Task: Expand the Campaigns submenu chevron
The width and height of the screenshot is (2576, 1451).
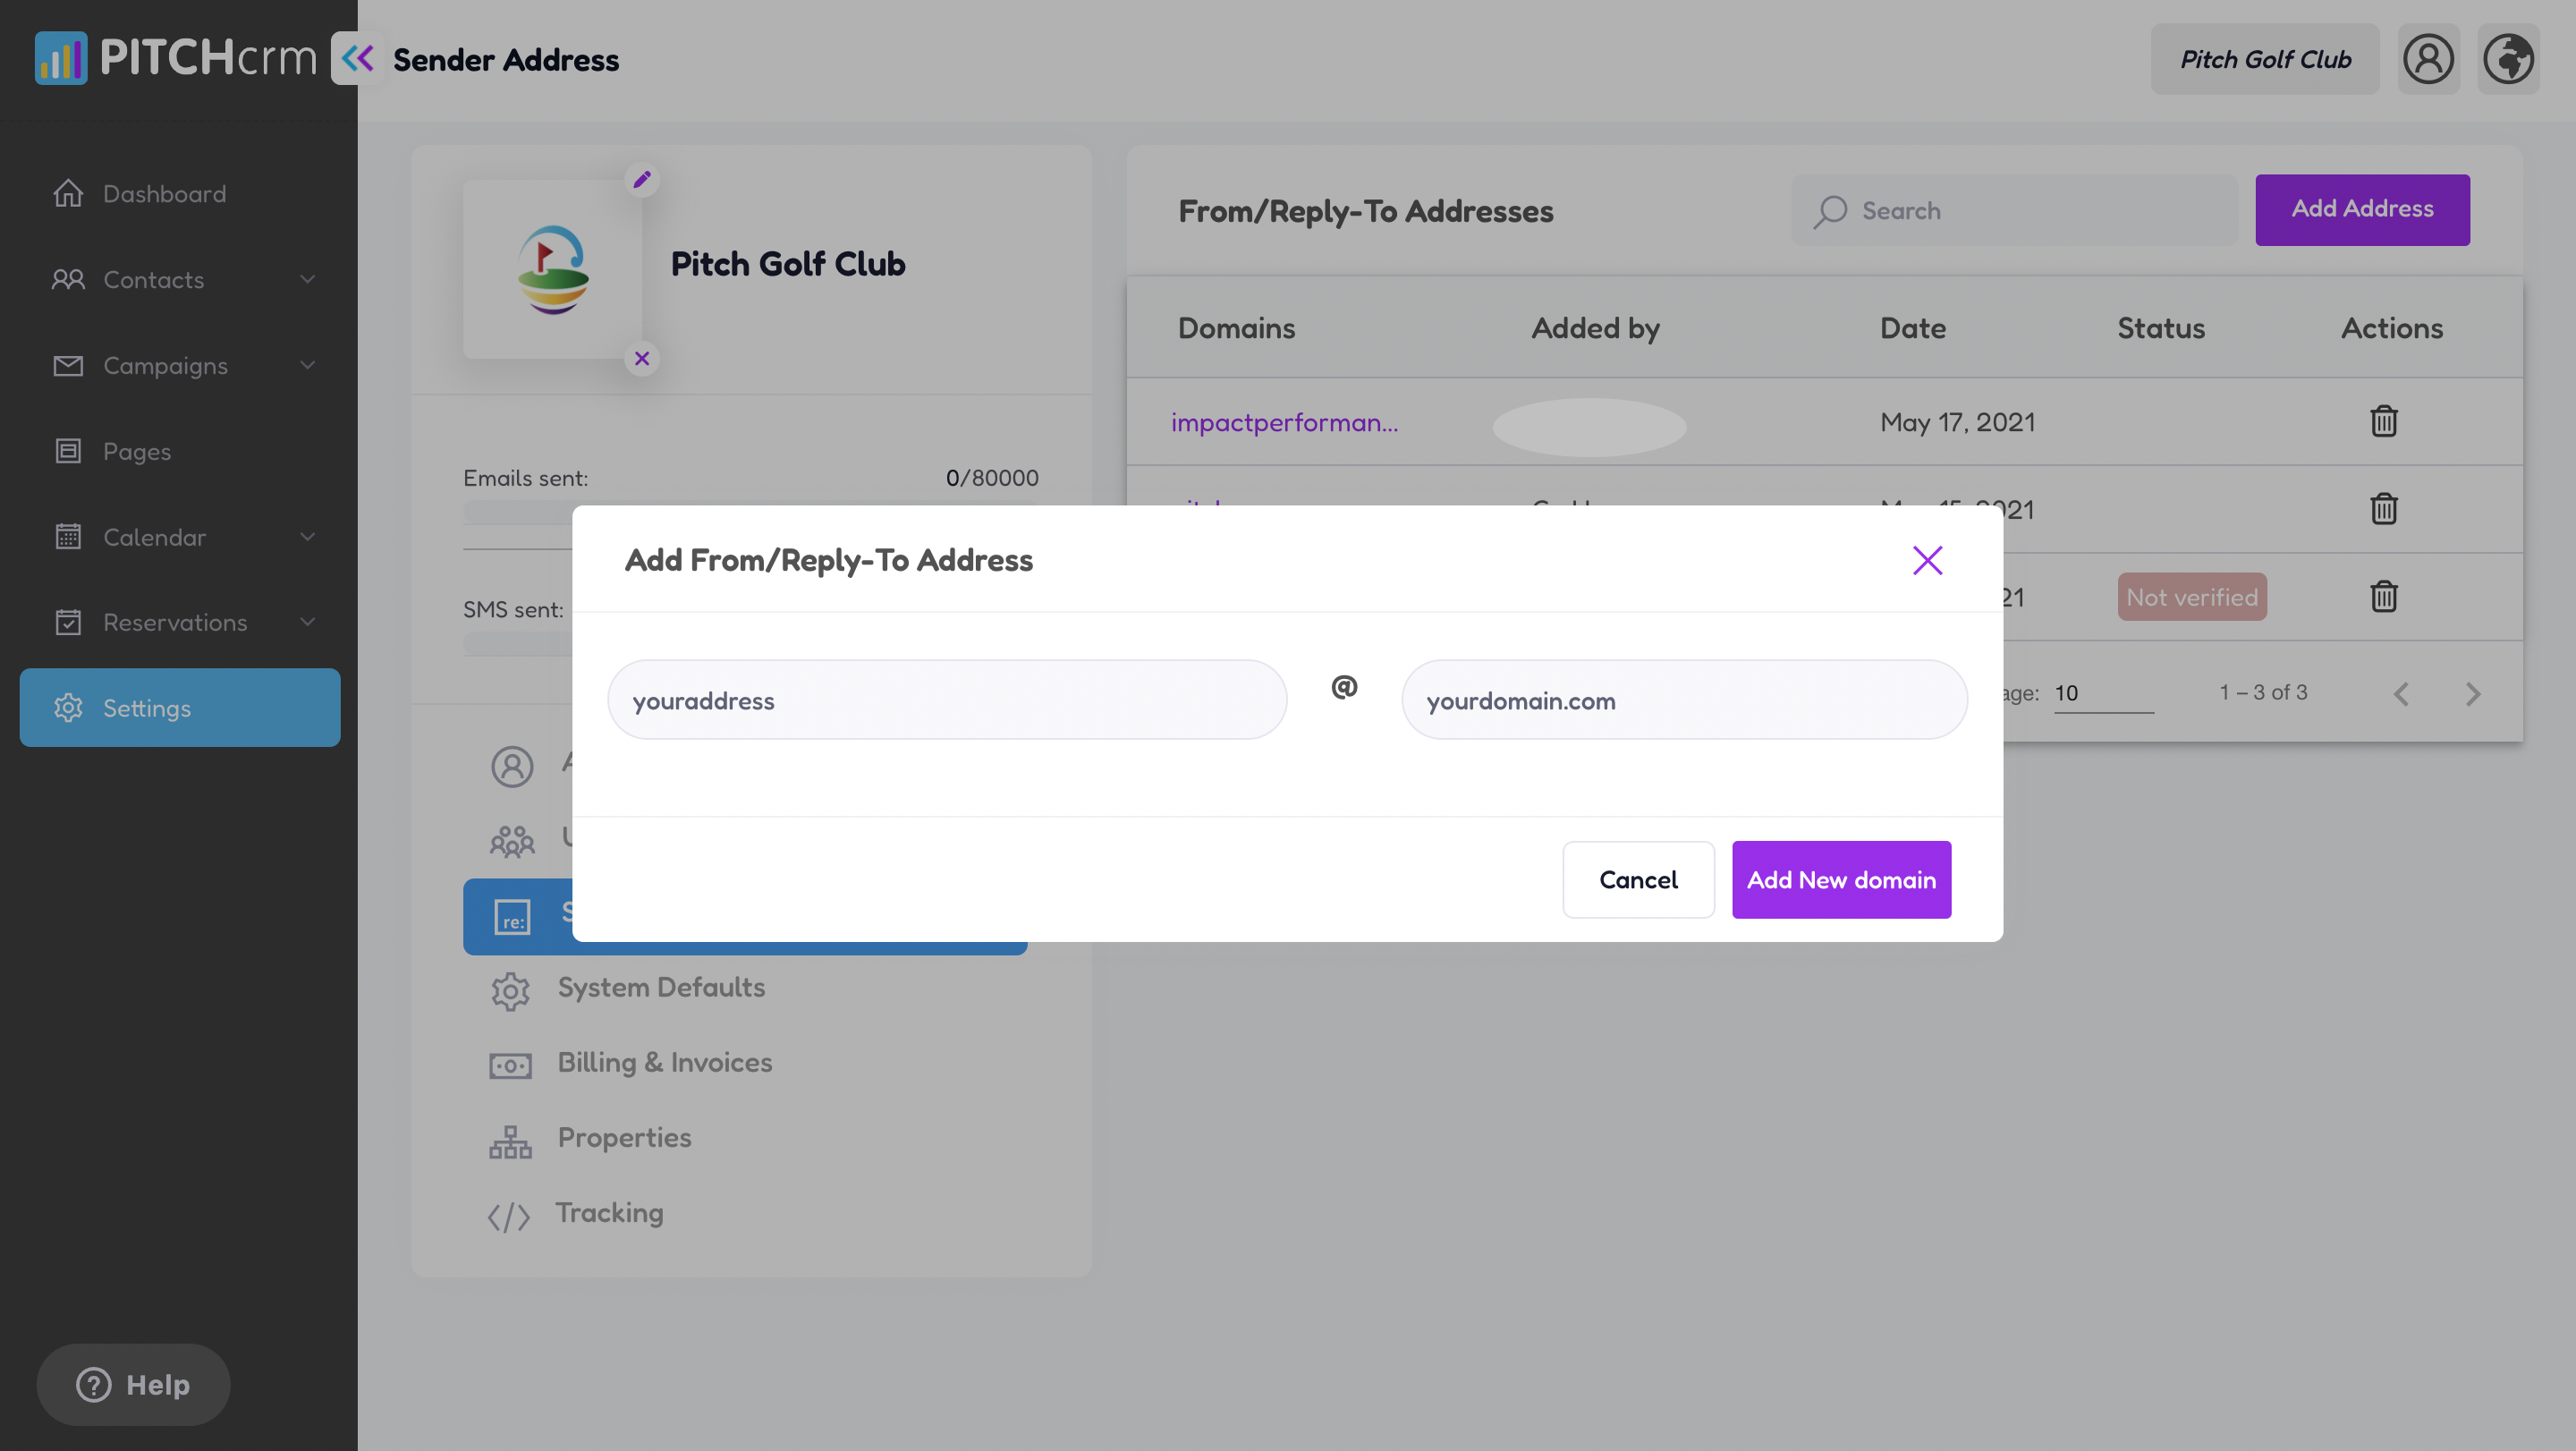Action: 308,365
